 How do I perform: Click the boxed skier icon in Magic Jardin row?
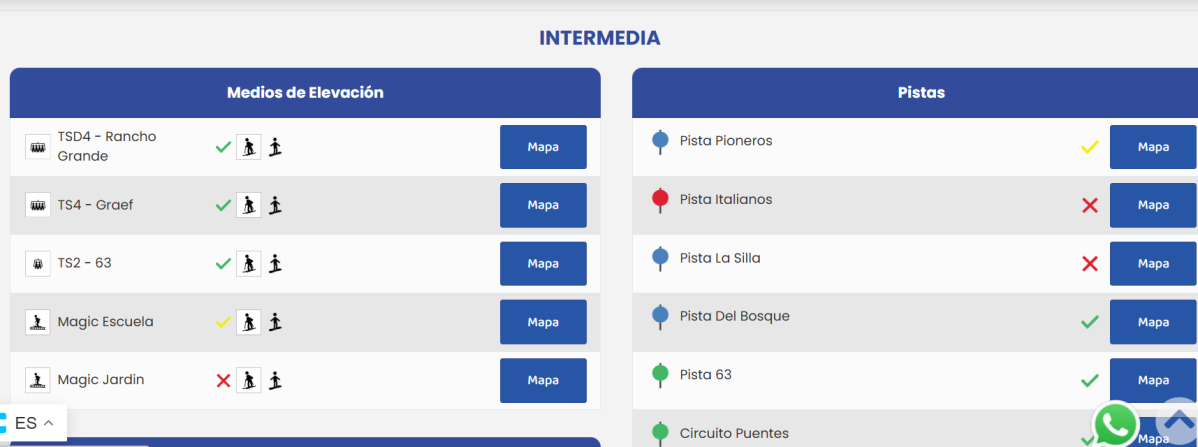point(248,381)
